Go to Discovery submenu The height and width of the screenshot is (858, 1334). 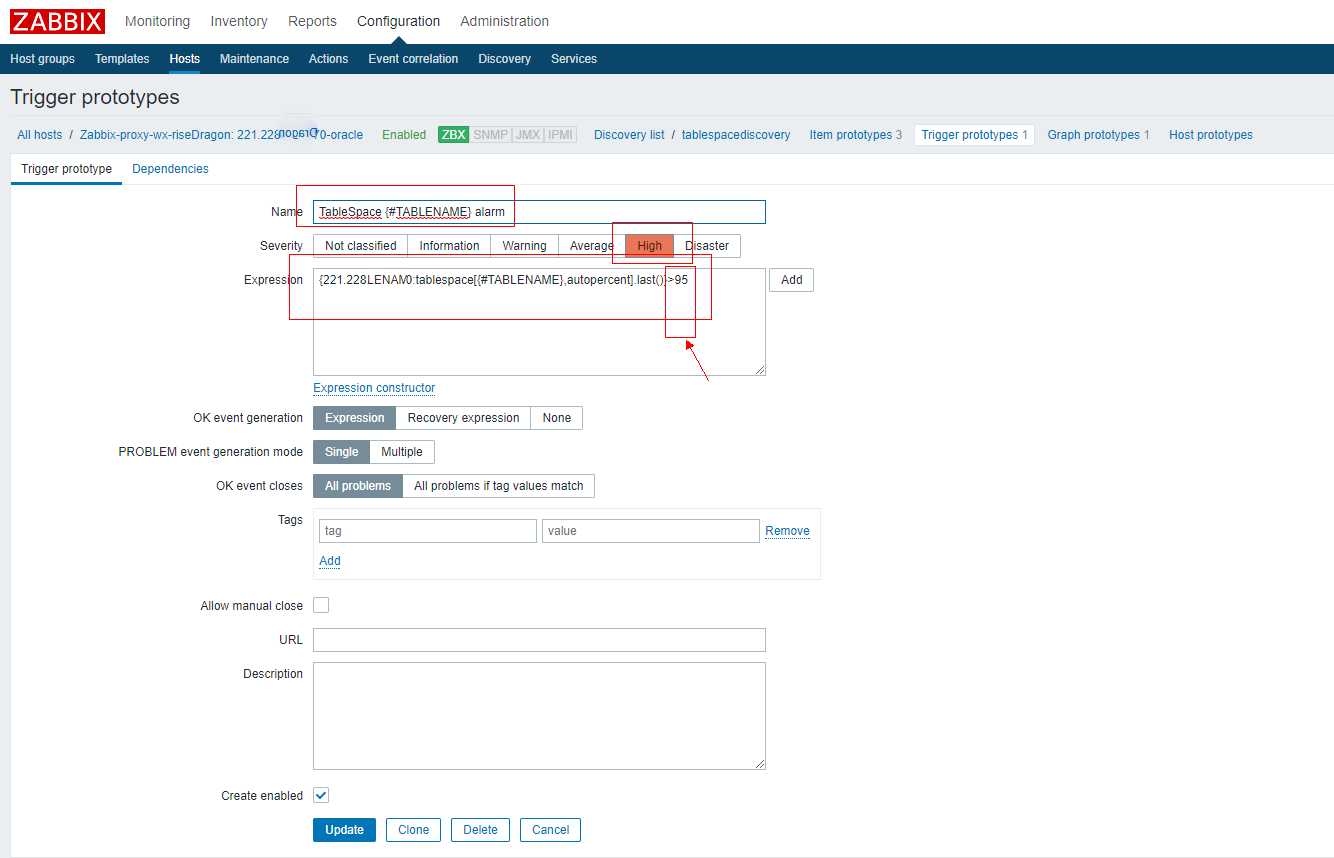click(x=504, y=59)
